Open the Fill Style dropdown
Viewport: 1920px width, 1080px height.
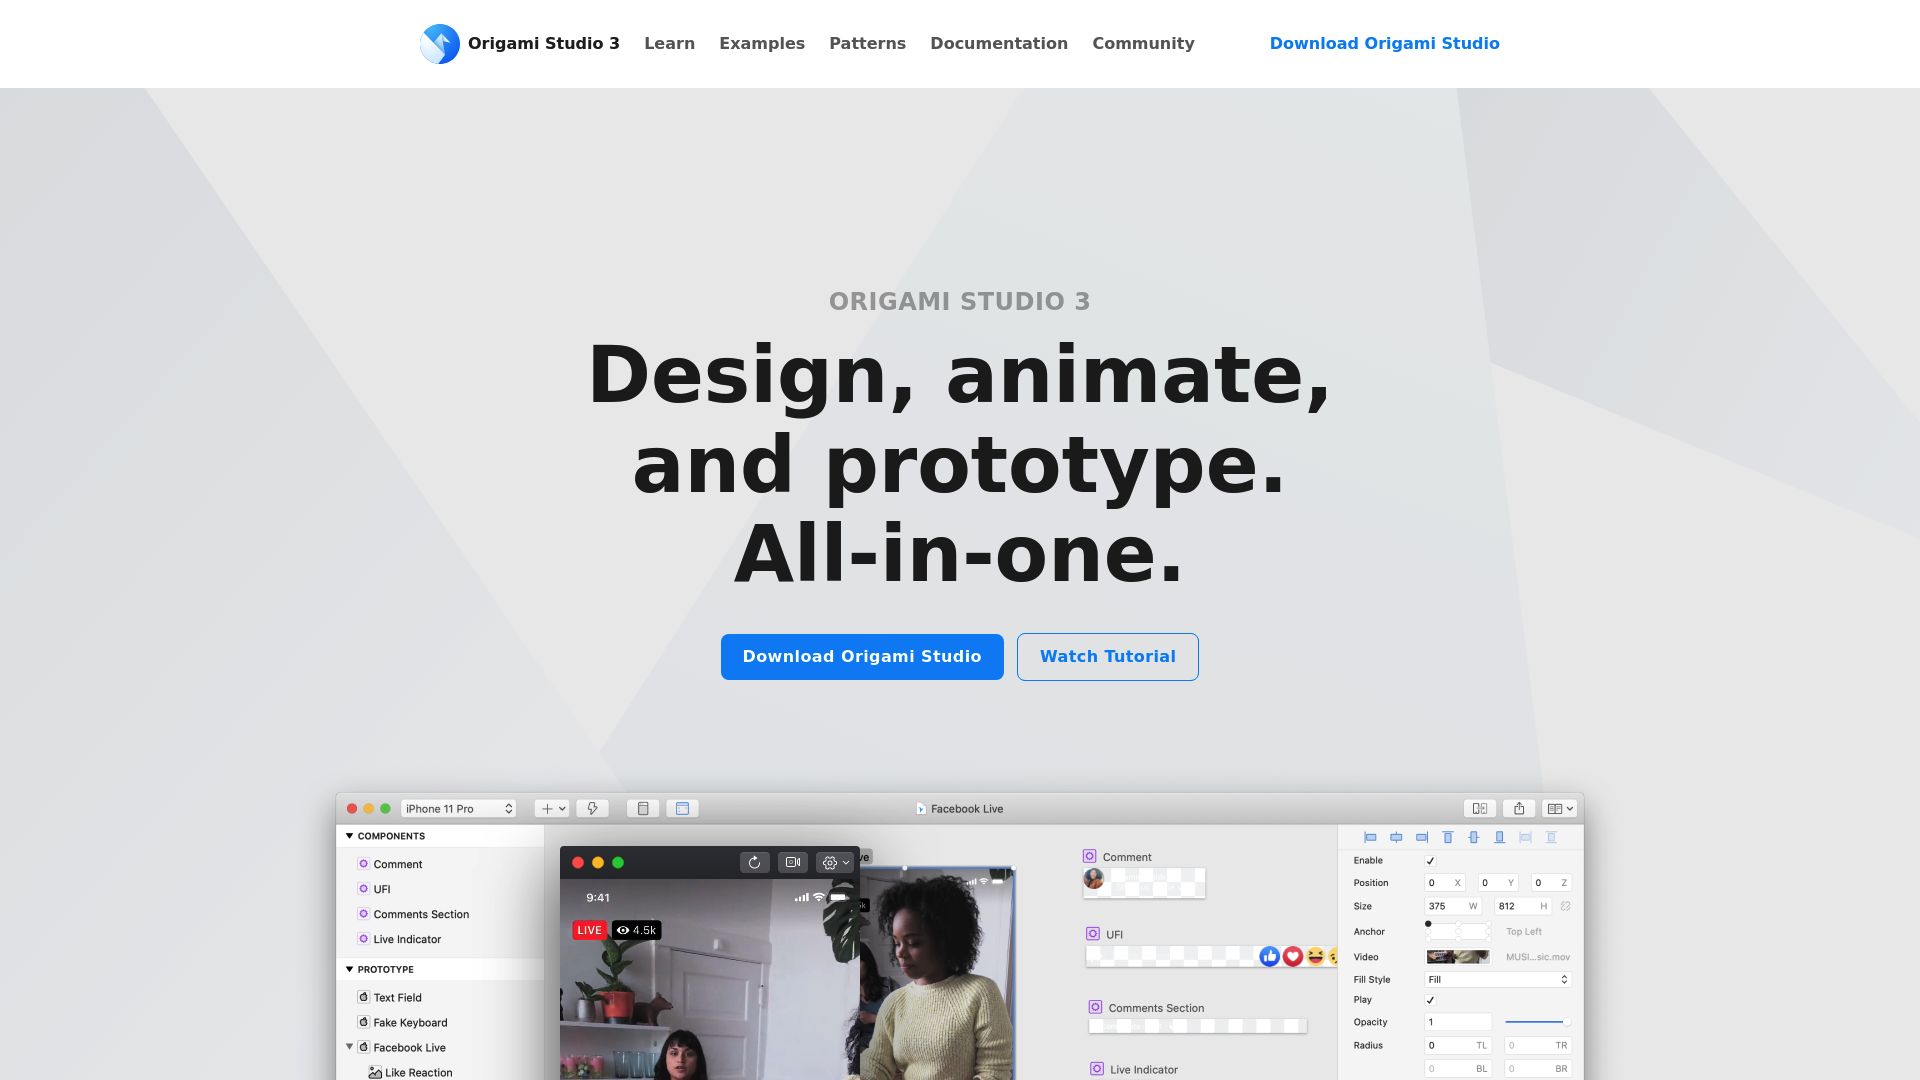[x=1498, y=980]
